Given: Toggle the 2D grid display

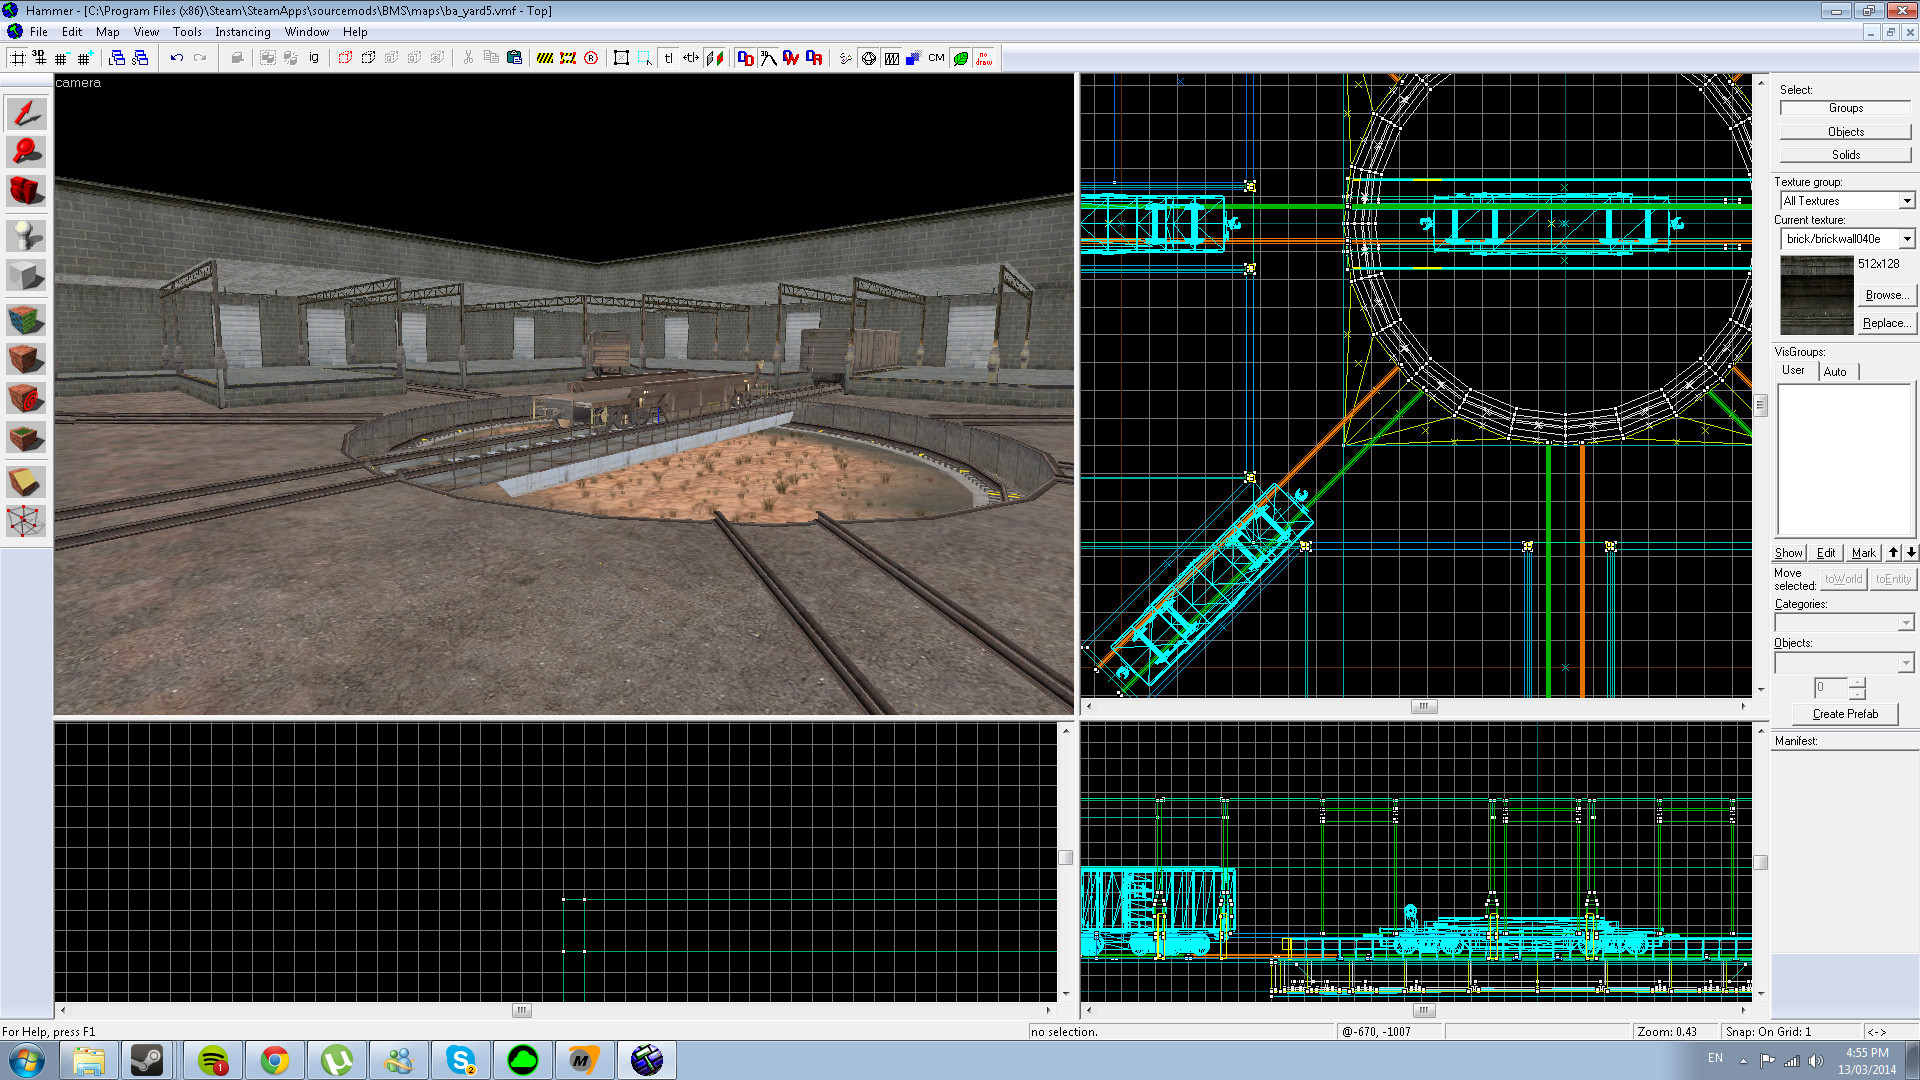Looking at the screenshot, I should point(18,58).
